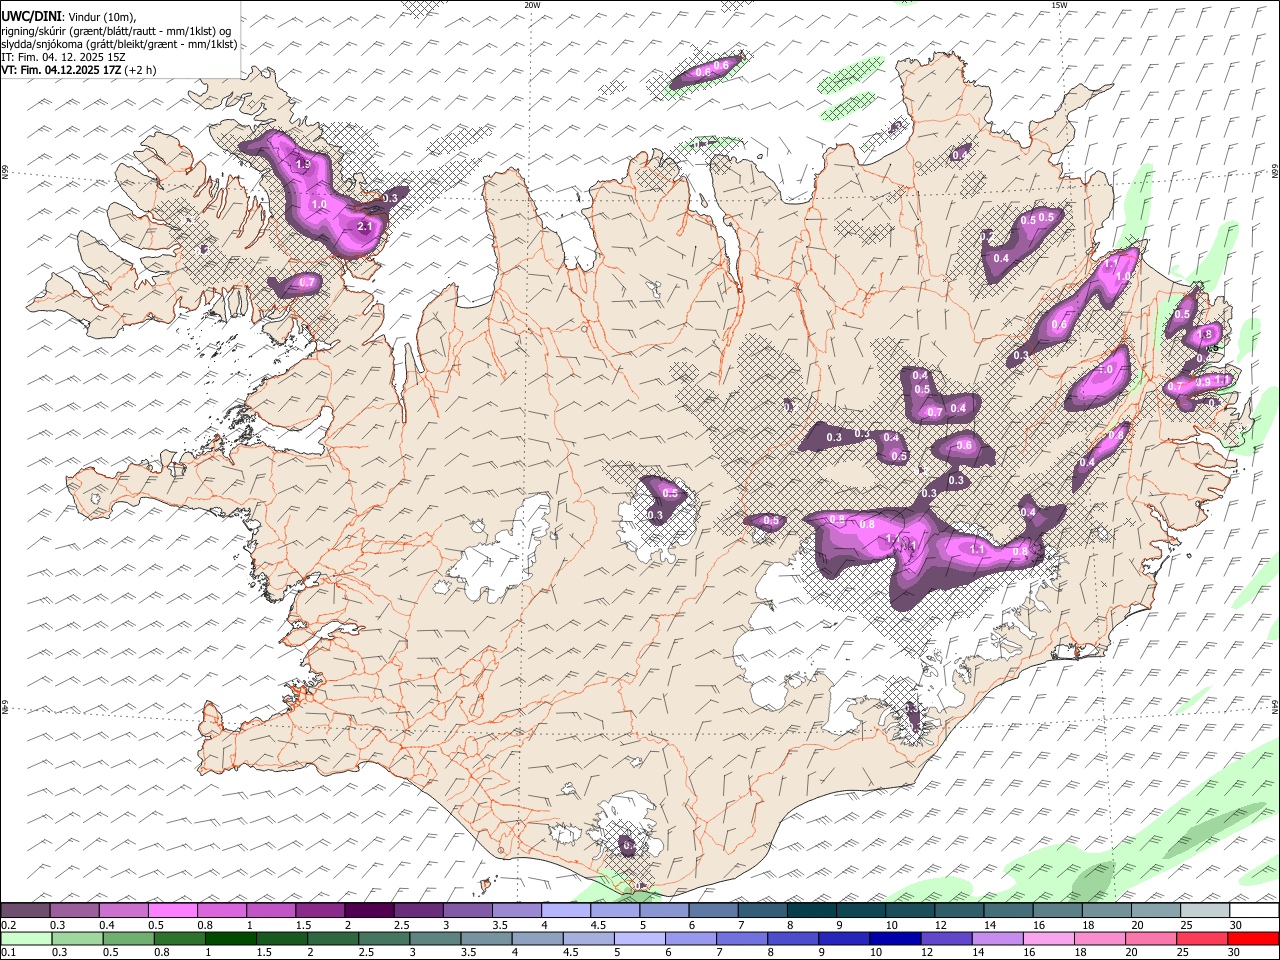Click the UWC/DINI title text
This screenshot has width=1280, height=960.
31,16
